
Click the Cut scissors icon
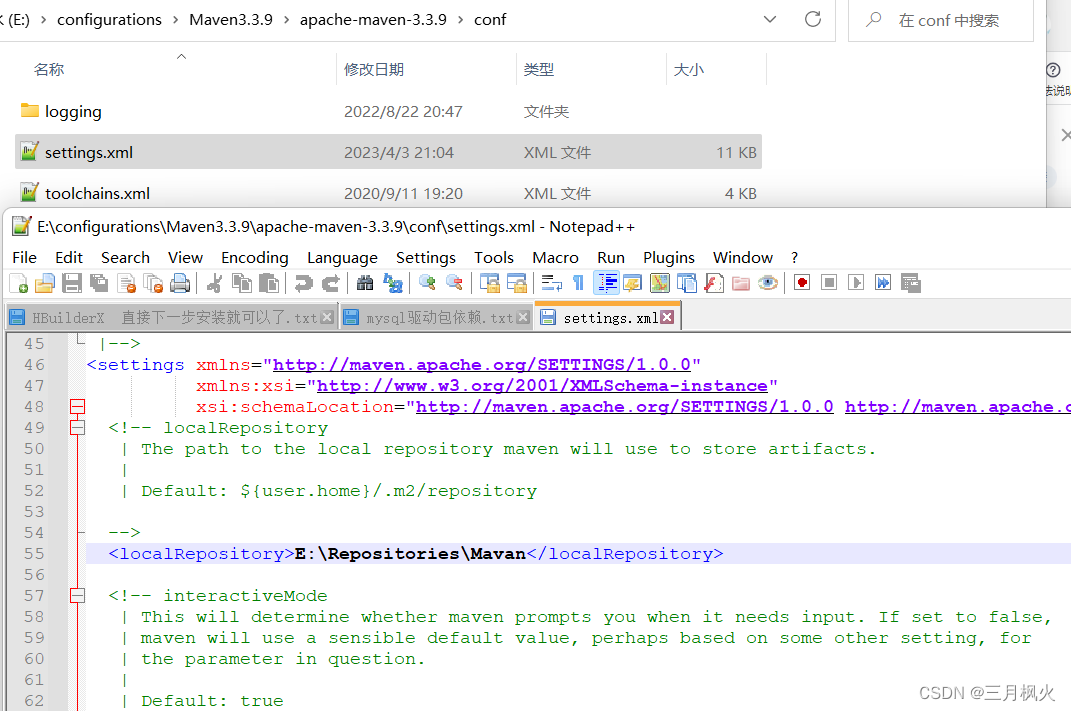click(214, 283)
